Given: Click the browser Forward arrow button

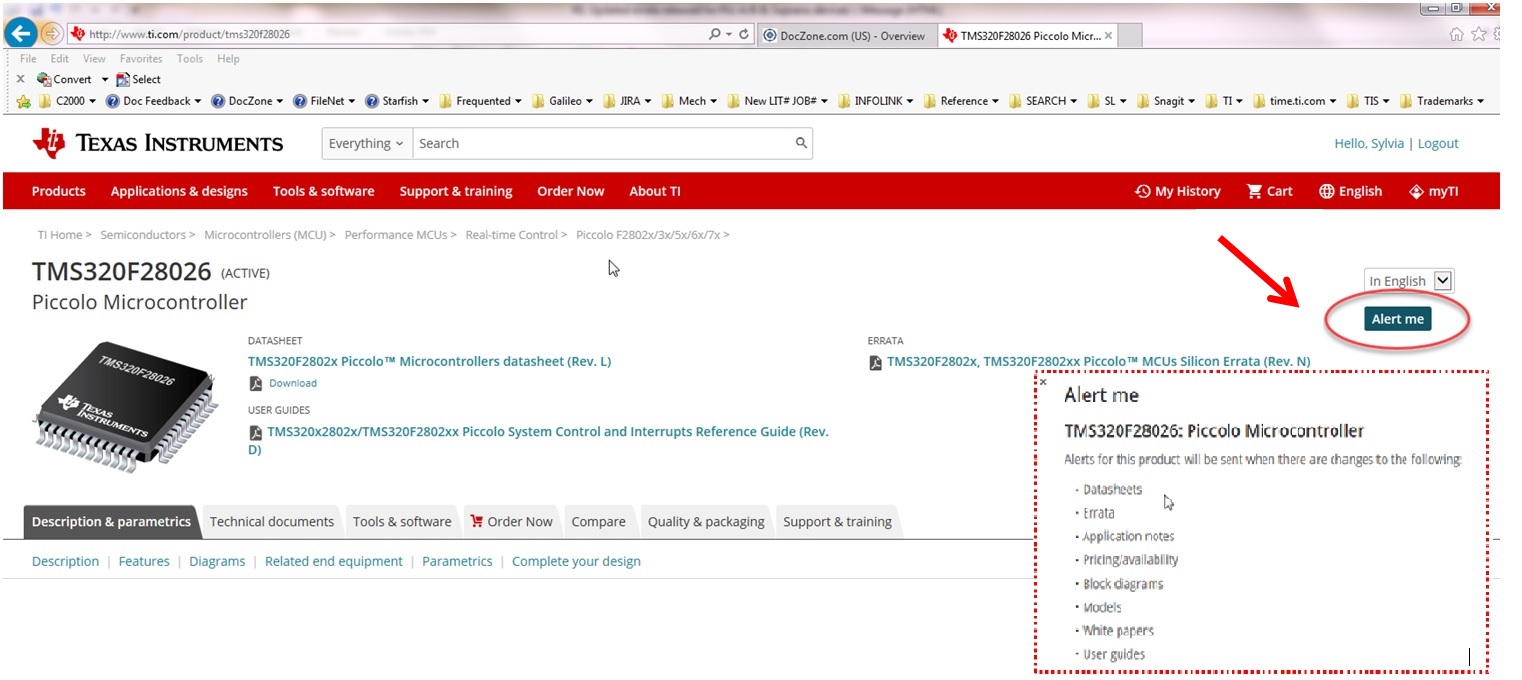Looking at the screenshot, I should (x=52, y=34).
